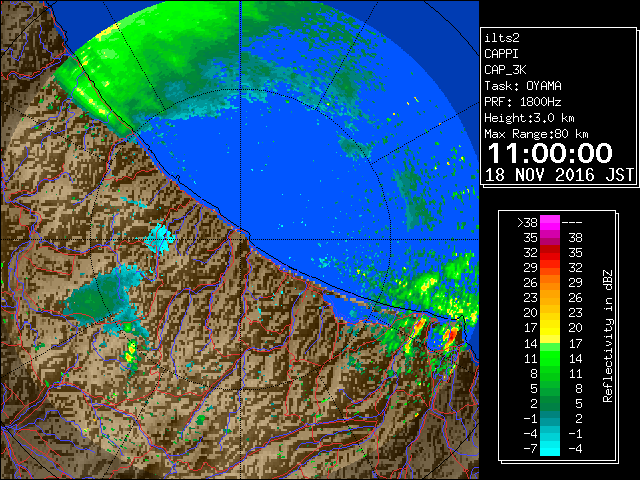Click the "CAP_3K" text line
The image size is (640, 480).
[505, 70]
